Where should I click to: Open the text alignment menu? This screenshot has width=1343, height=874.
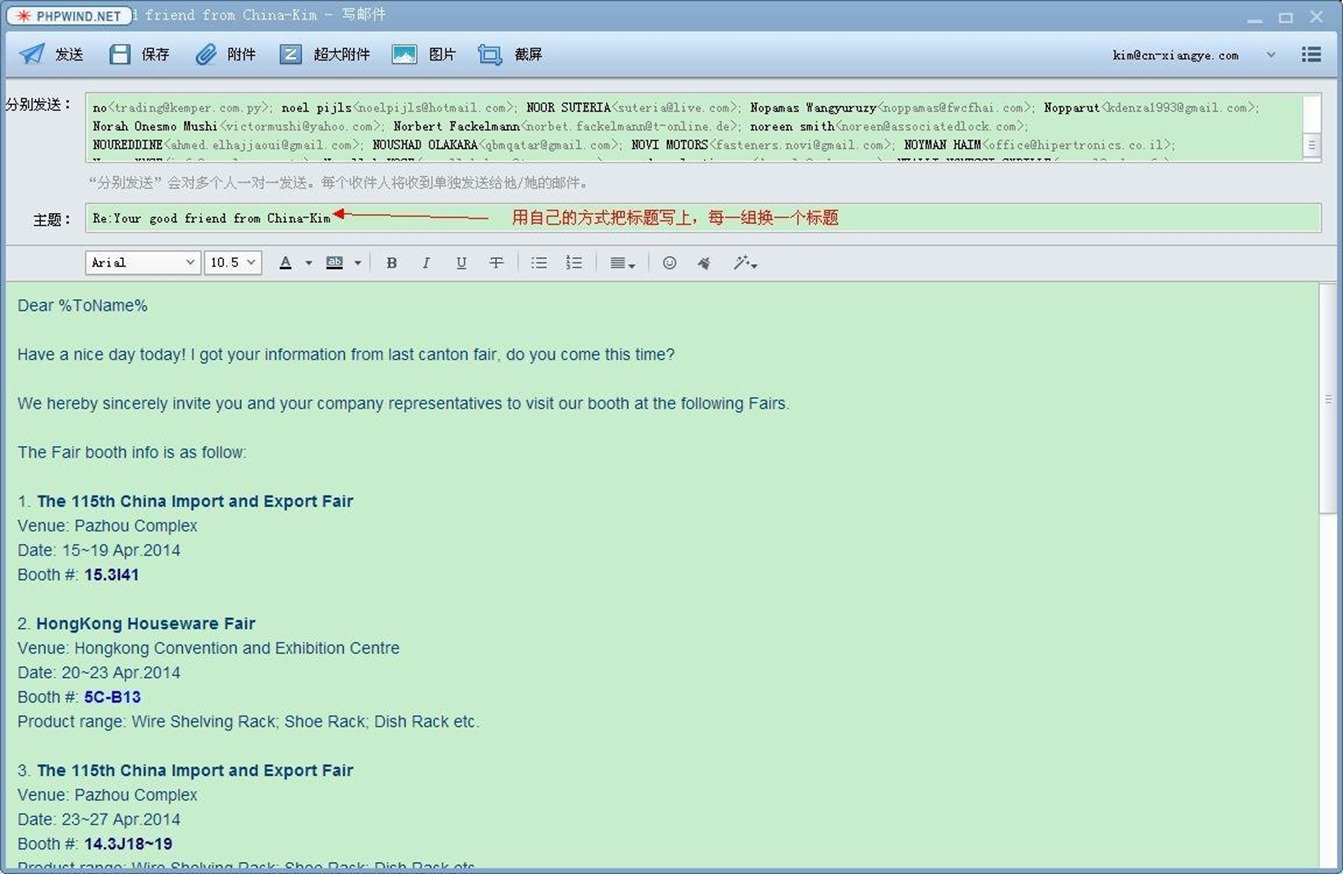[622, 263]
